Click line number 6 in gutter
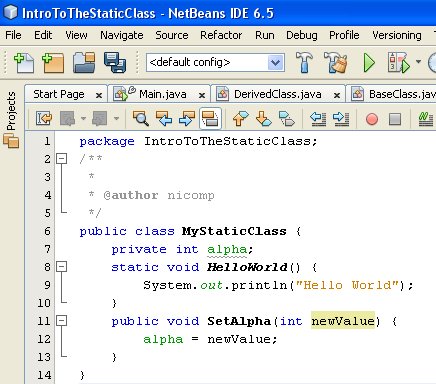Viewport: 436px width, 384px height. pos(47,231)
